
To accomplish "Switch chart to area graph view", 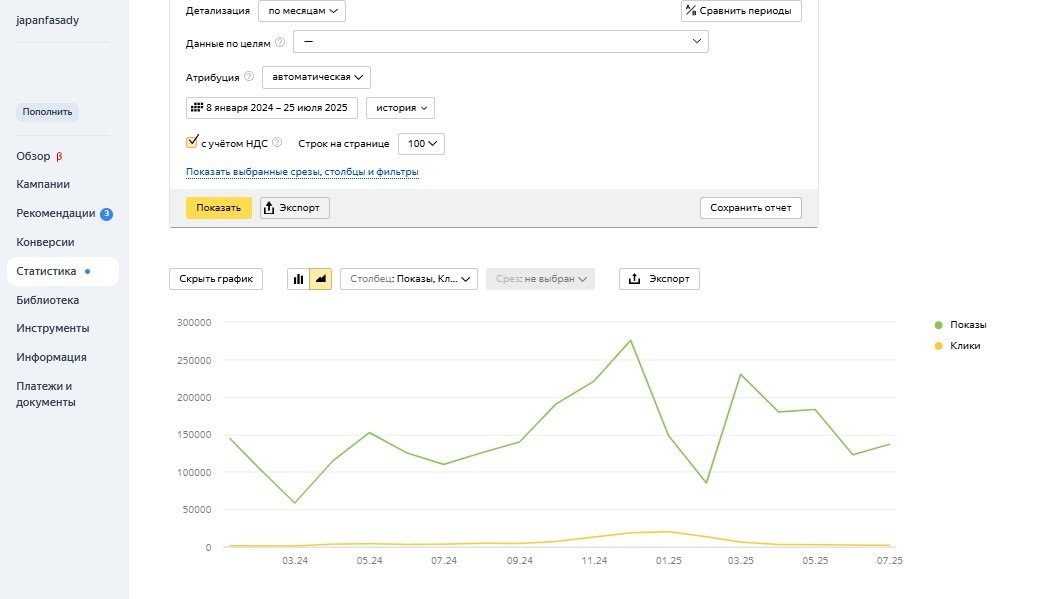I will (x=320, y=280).
